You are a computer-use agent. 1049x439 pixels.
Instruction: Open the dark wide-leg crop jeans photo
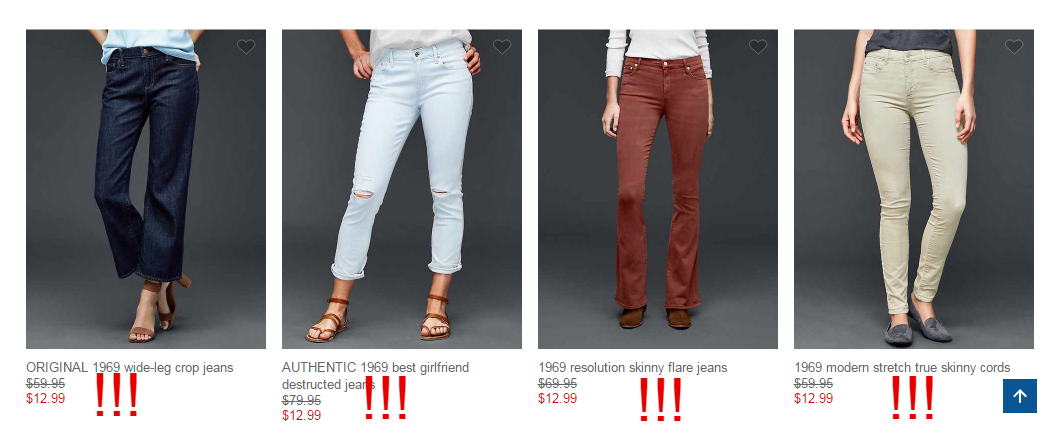click(x=146, y=189)
